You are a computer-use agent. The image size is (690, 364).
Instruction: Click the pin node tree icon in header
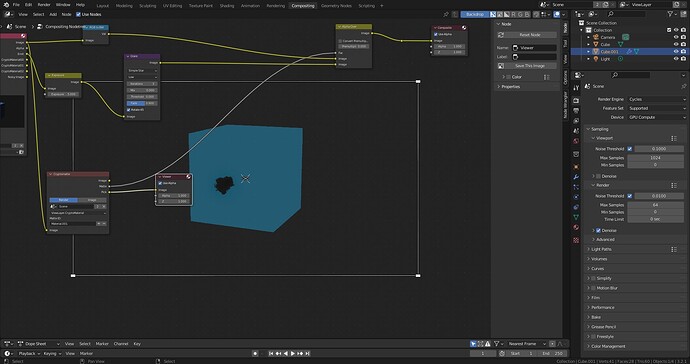[x=446, y=15]
